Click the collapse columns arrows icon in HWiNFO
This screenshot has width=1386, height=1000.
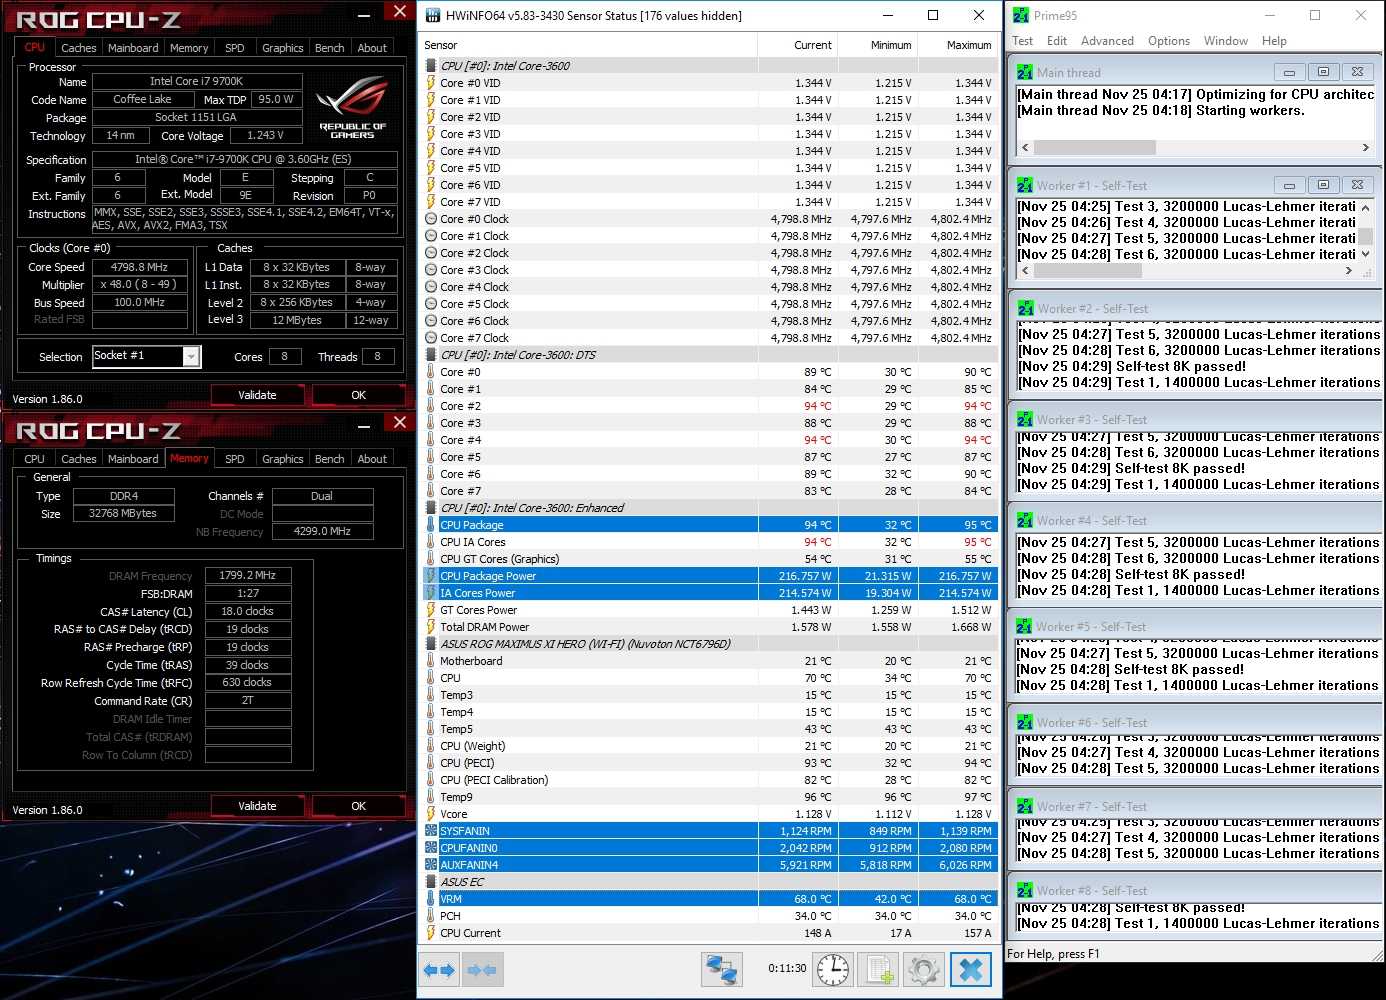click(482, 970)
